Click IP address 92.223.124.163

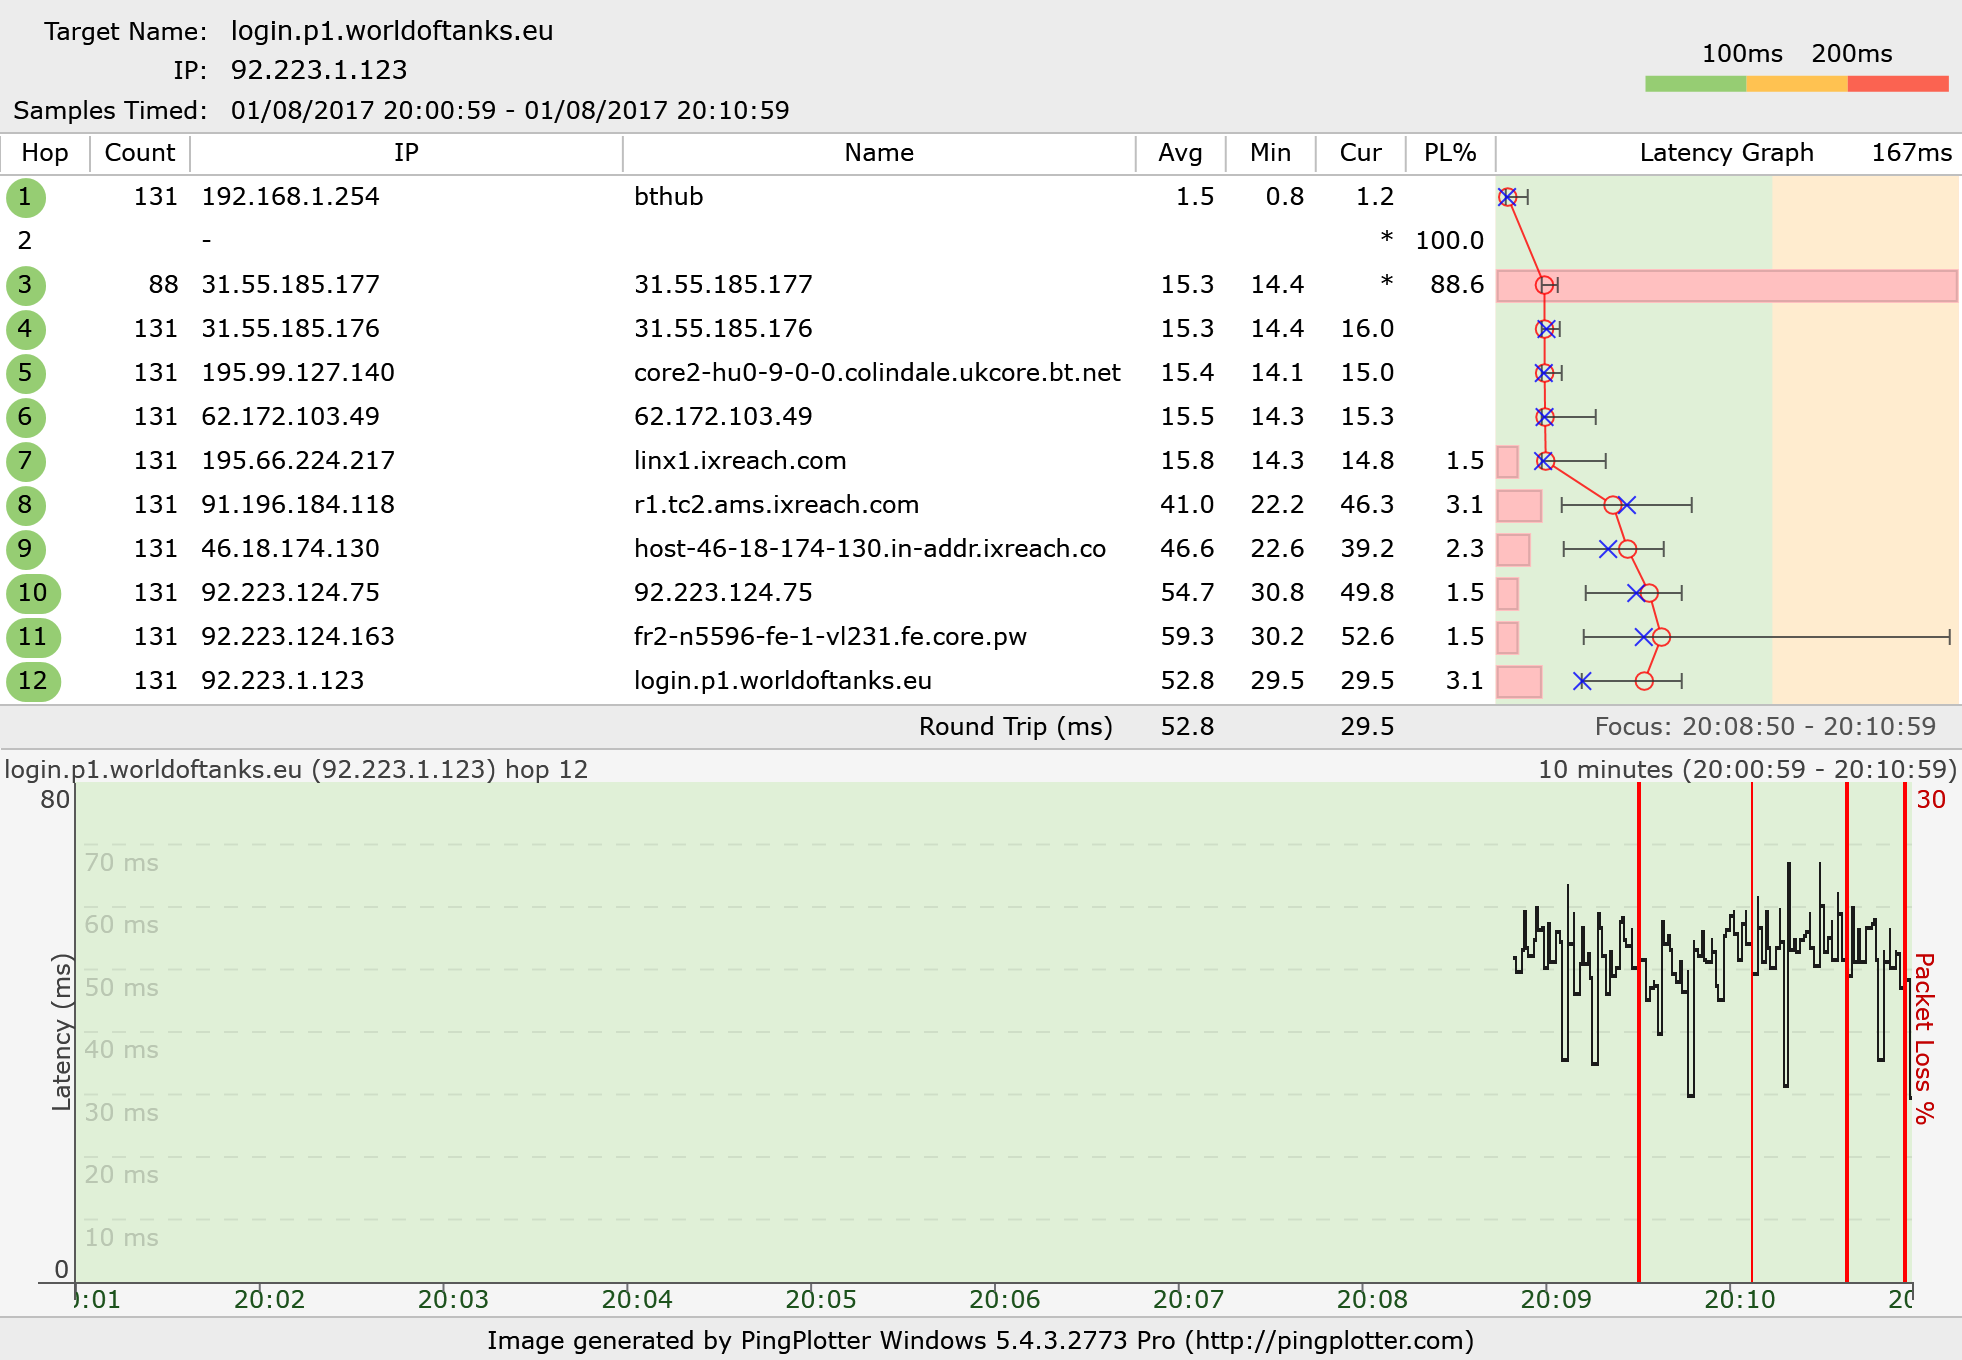coord(298,637)
